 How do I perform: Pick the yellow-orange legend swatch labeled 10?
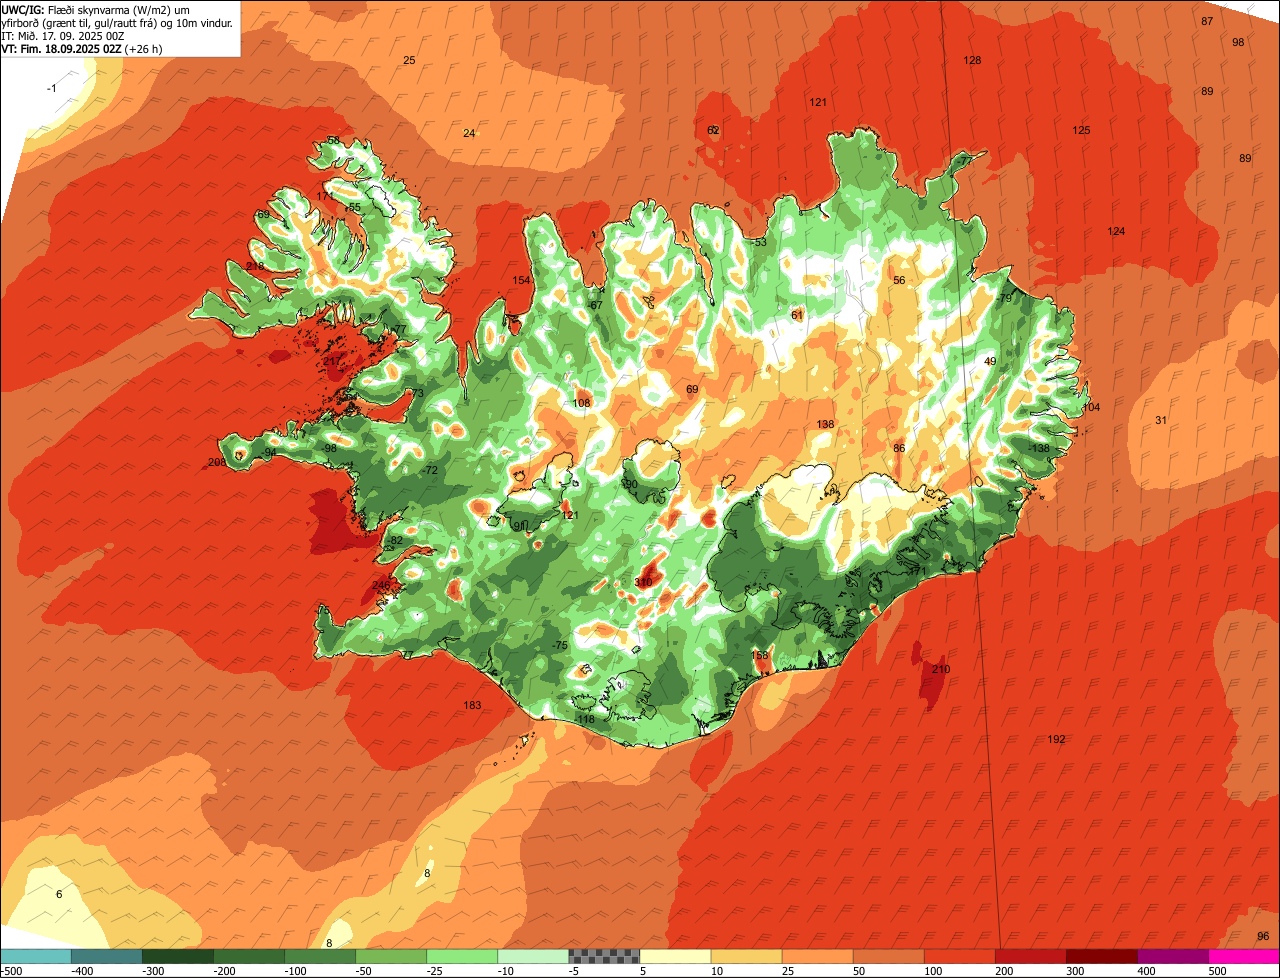pyautogui.click(x=746, y=956)
